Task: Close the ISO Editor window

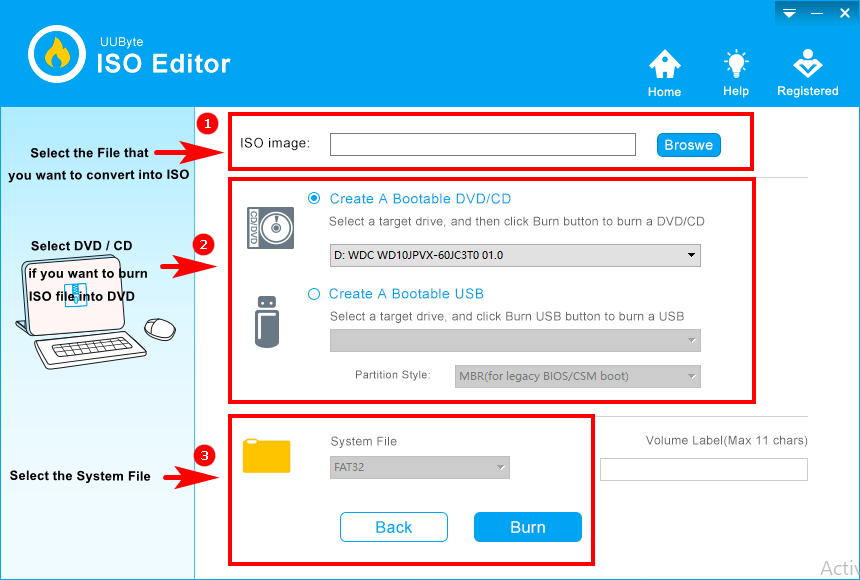Action: tap(845, 13)
